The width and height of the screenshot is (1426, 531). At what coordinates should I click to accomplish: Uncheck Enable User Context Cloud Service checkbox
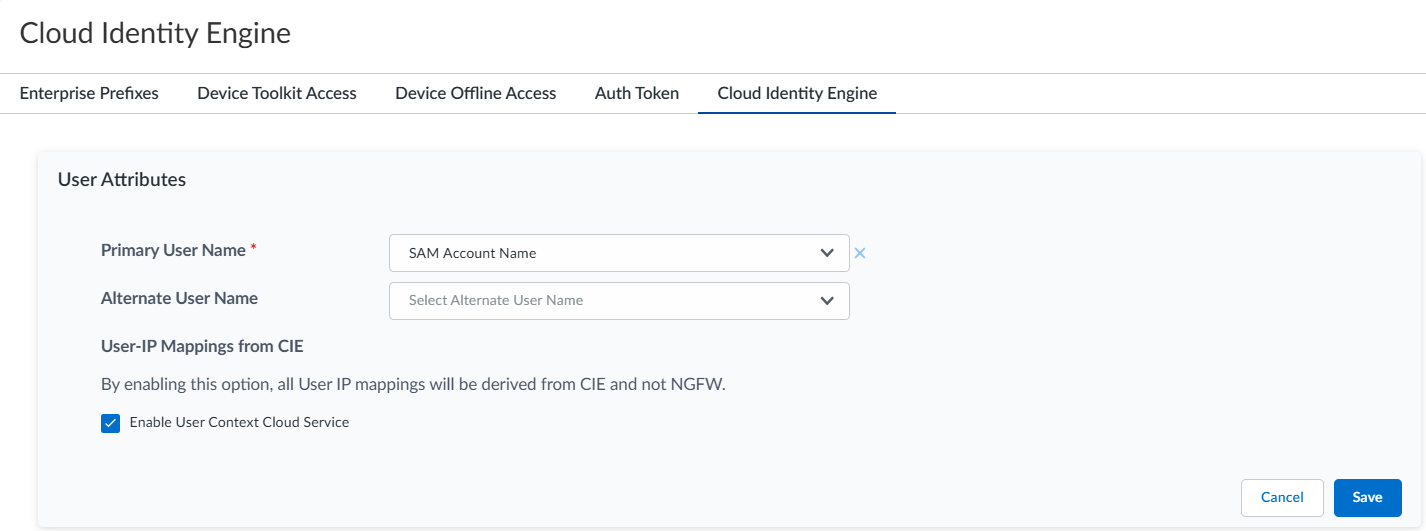111,423
